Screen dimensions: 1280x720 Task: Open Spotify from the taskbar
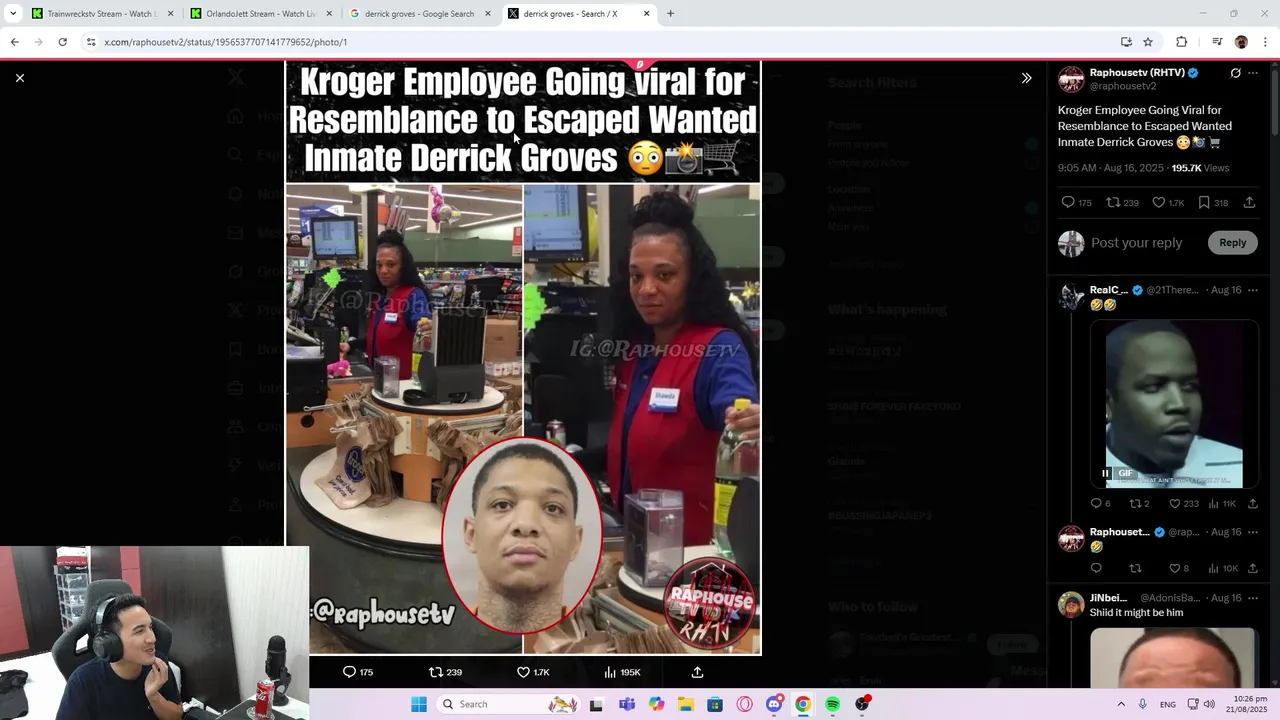pos(832,704)
